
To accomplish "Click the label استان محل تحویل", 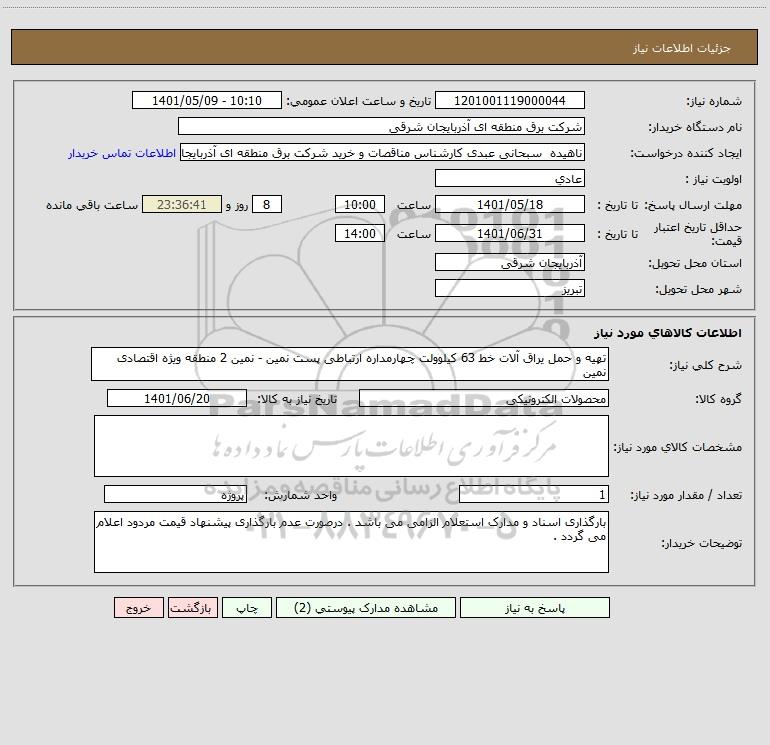I will 695,263.
